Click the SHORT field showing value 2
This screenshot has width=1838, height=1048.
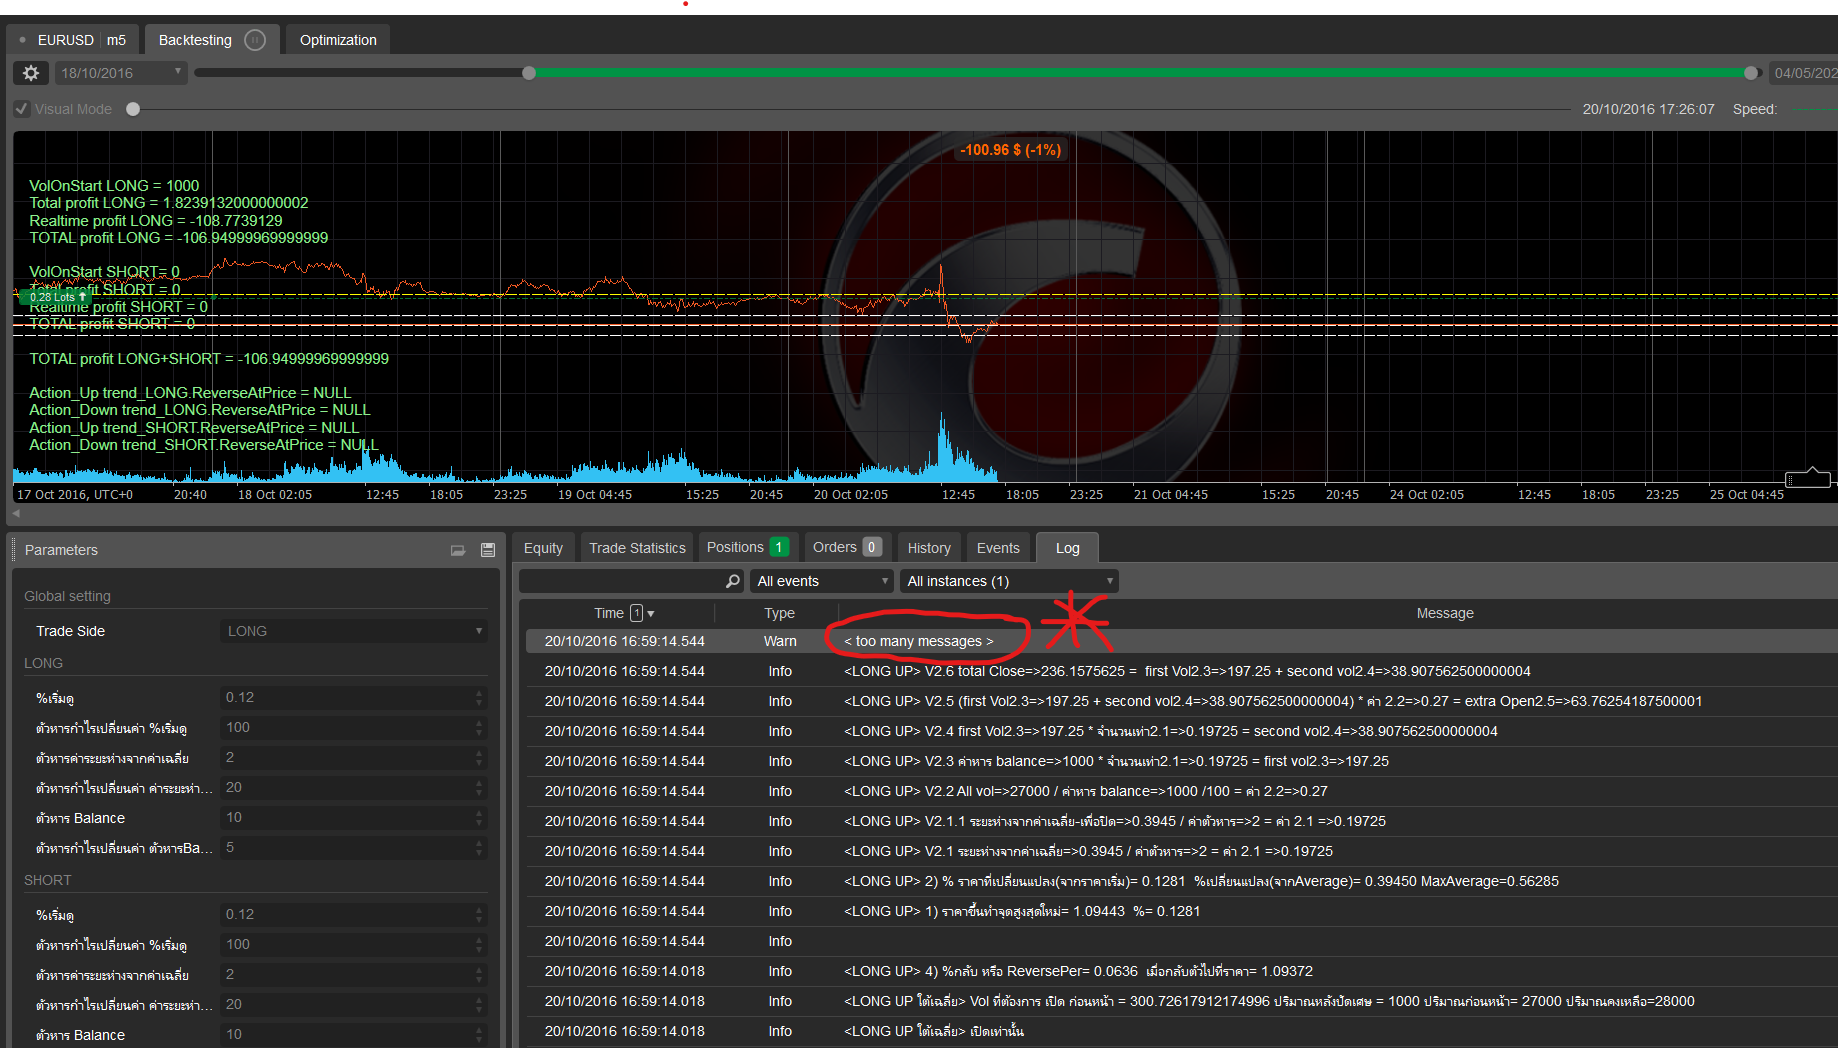354,974
